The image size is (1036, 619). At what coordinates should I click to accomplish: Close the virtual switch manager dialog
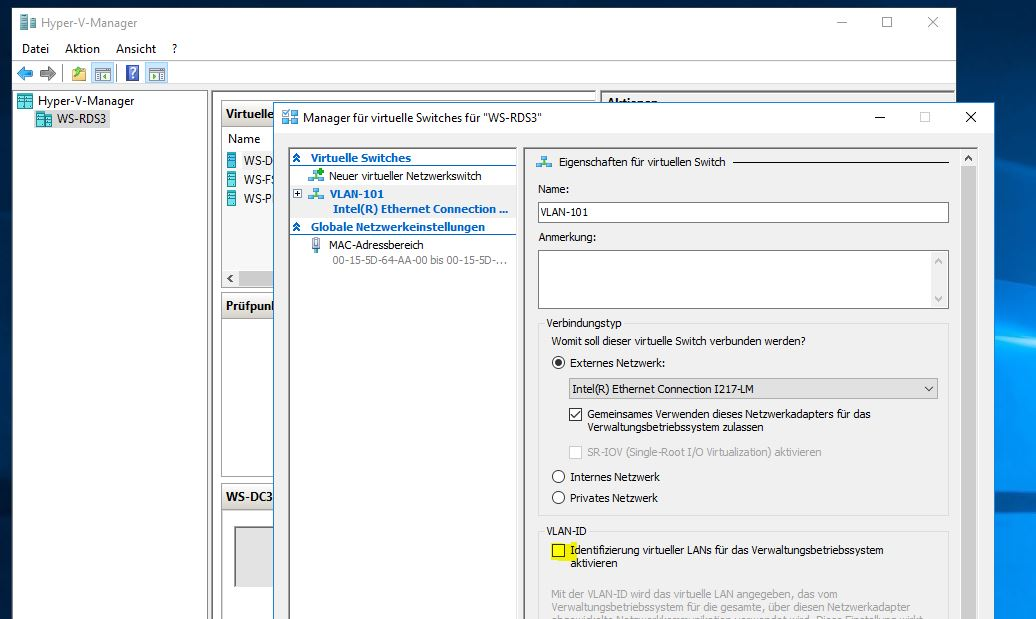click(x=971, y=118)
